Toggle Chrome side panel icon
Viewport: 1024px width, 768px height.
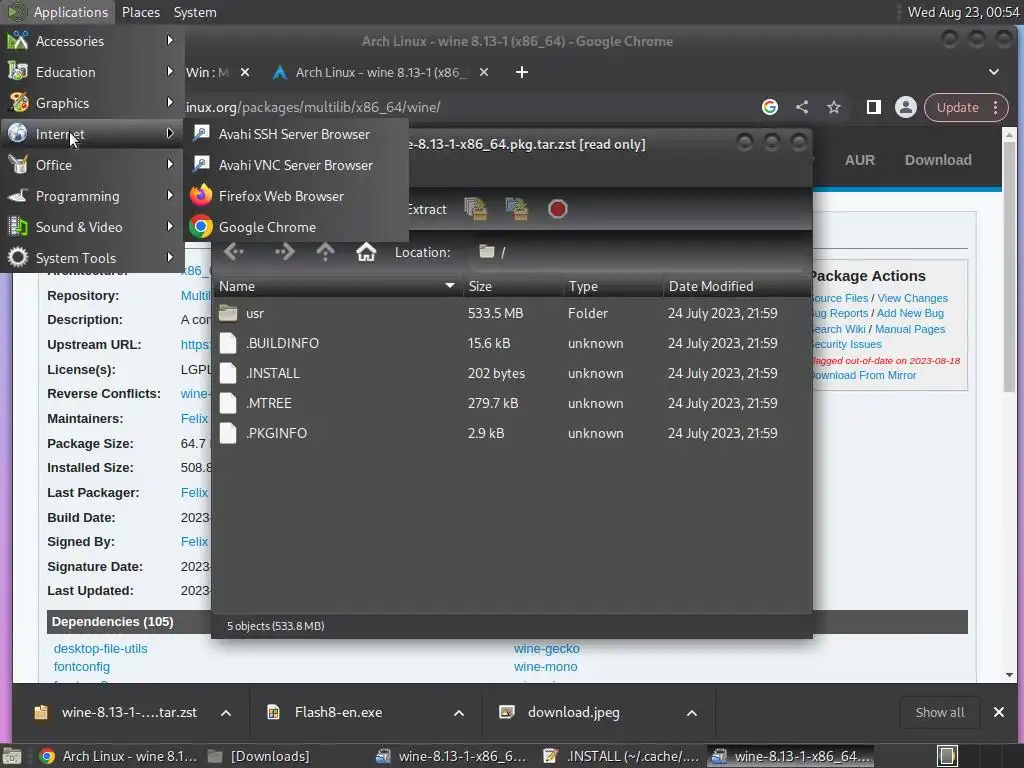873,107
